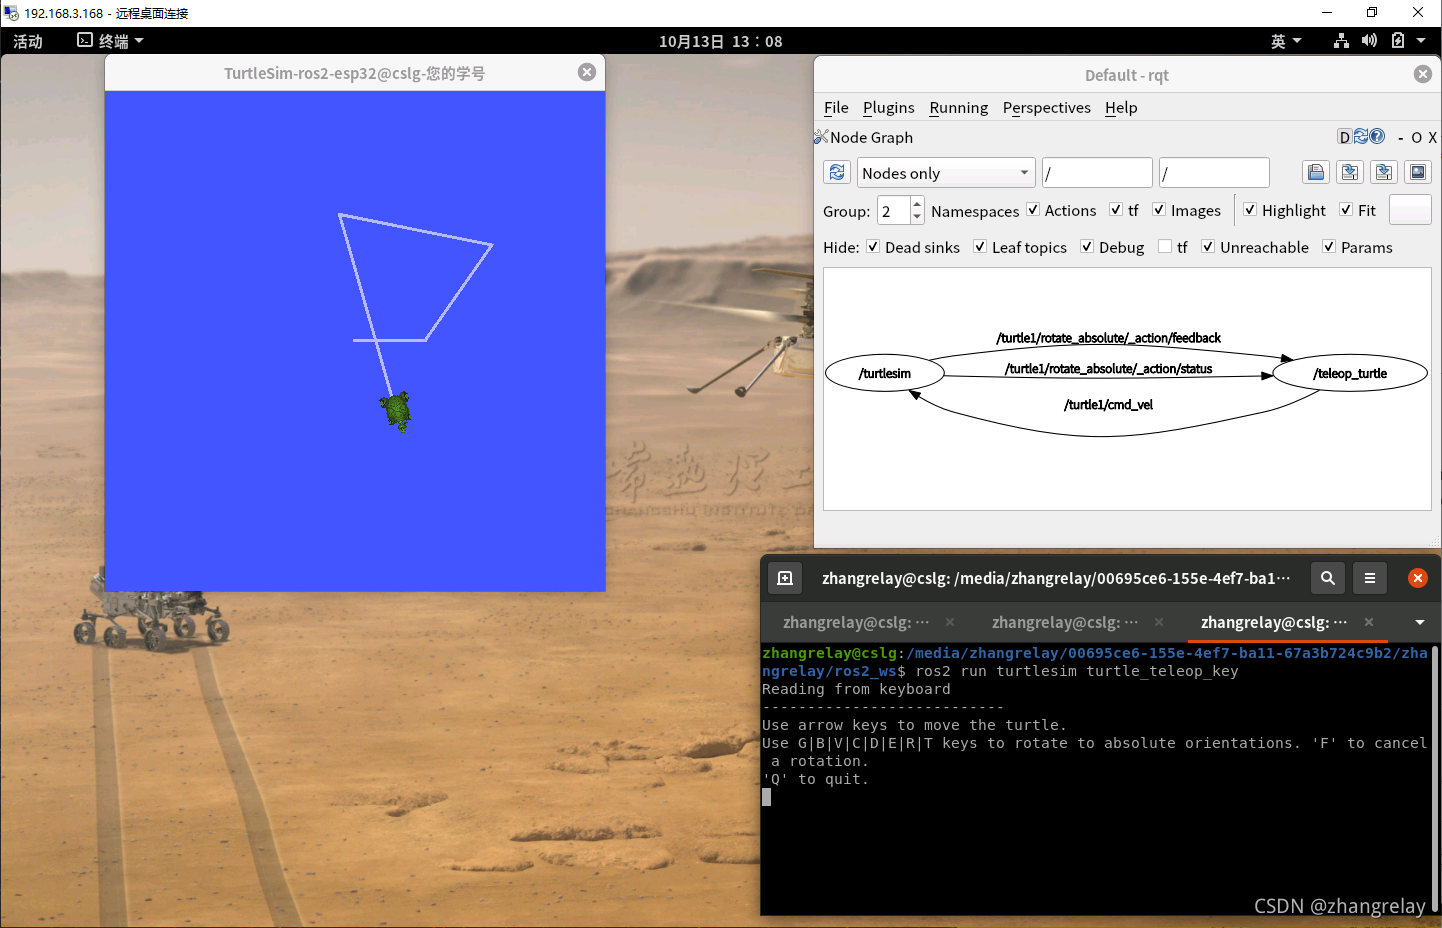This screenshot has width=1442, height=928.
Task: Open Node Graph plugin help
Action: click(1377, 137)
